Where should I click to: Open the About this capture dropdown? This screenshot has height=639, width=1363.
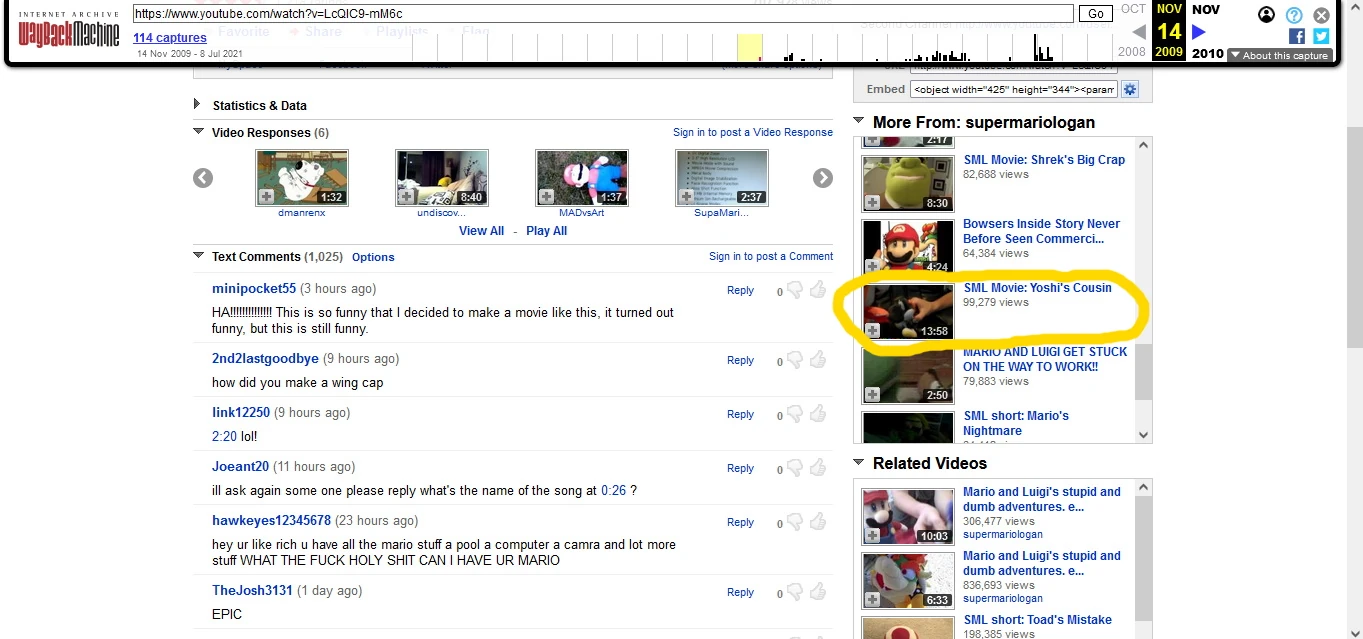pyautogui.click(x=1279, y=56)
